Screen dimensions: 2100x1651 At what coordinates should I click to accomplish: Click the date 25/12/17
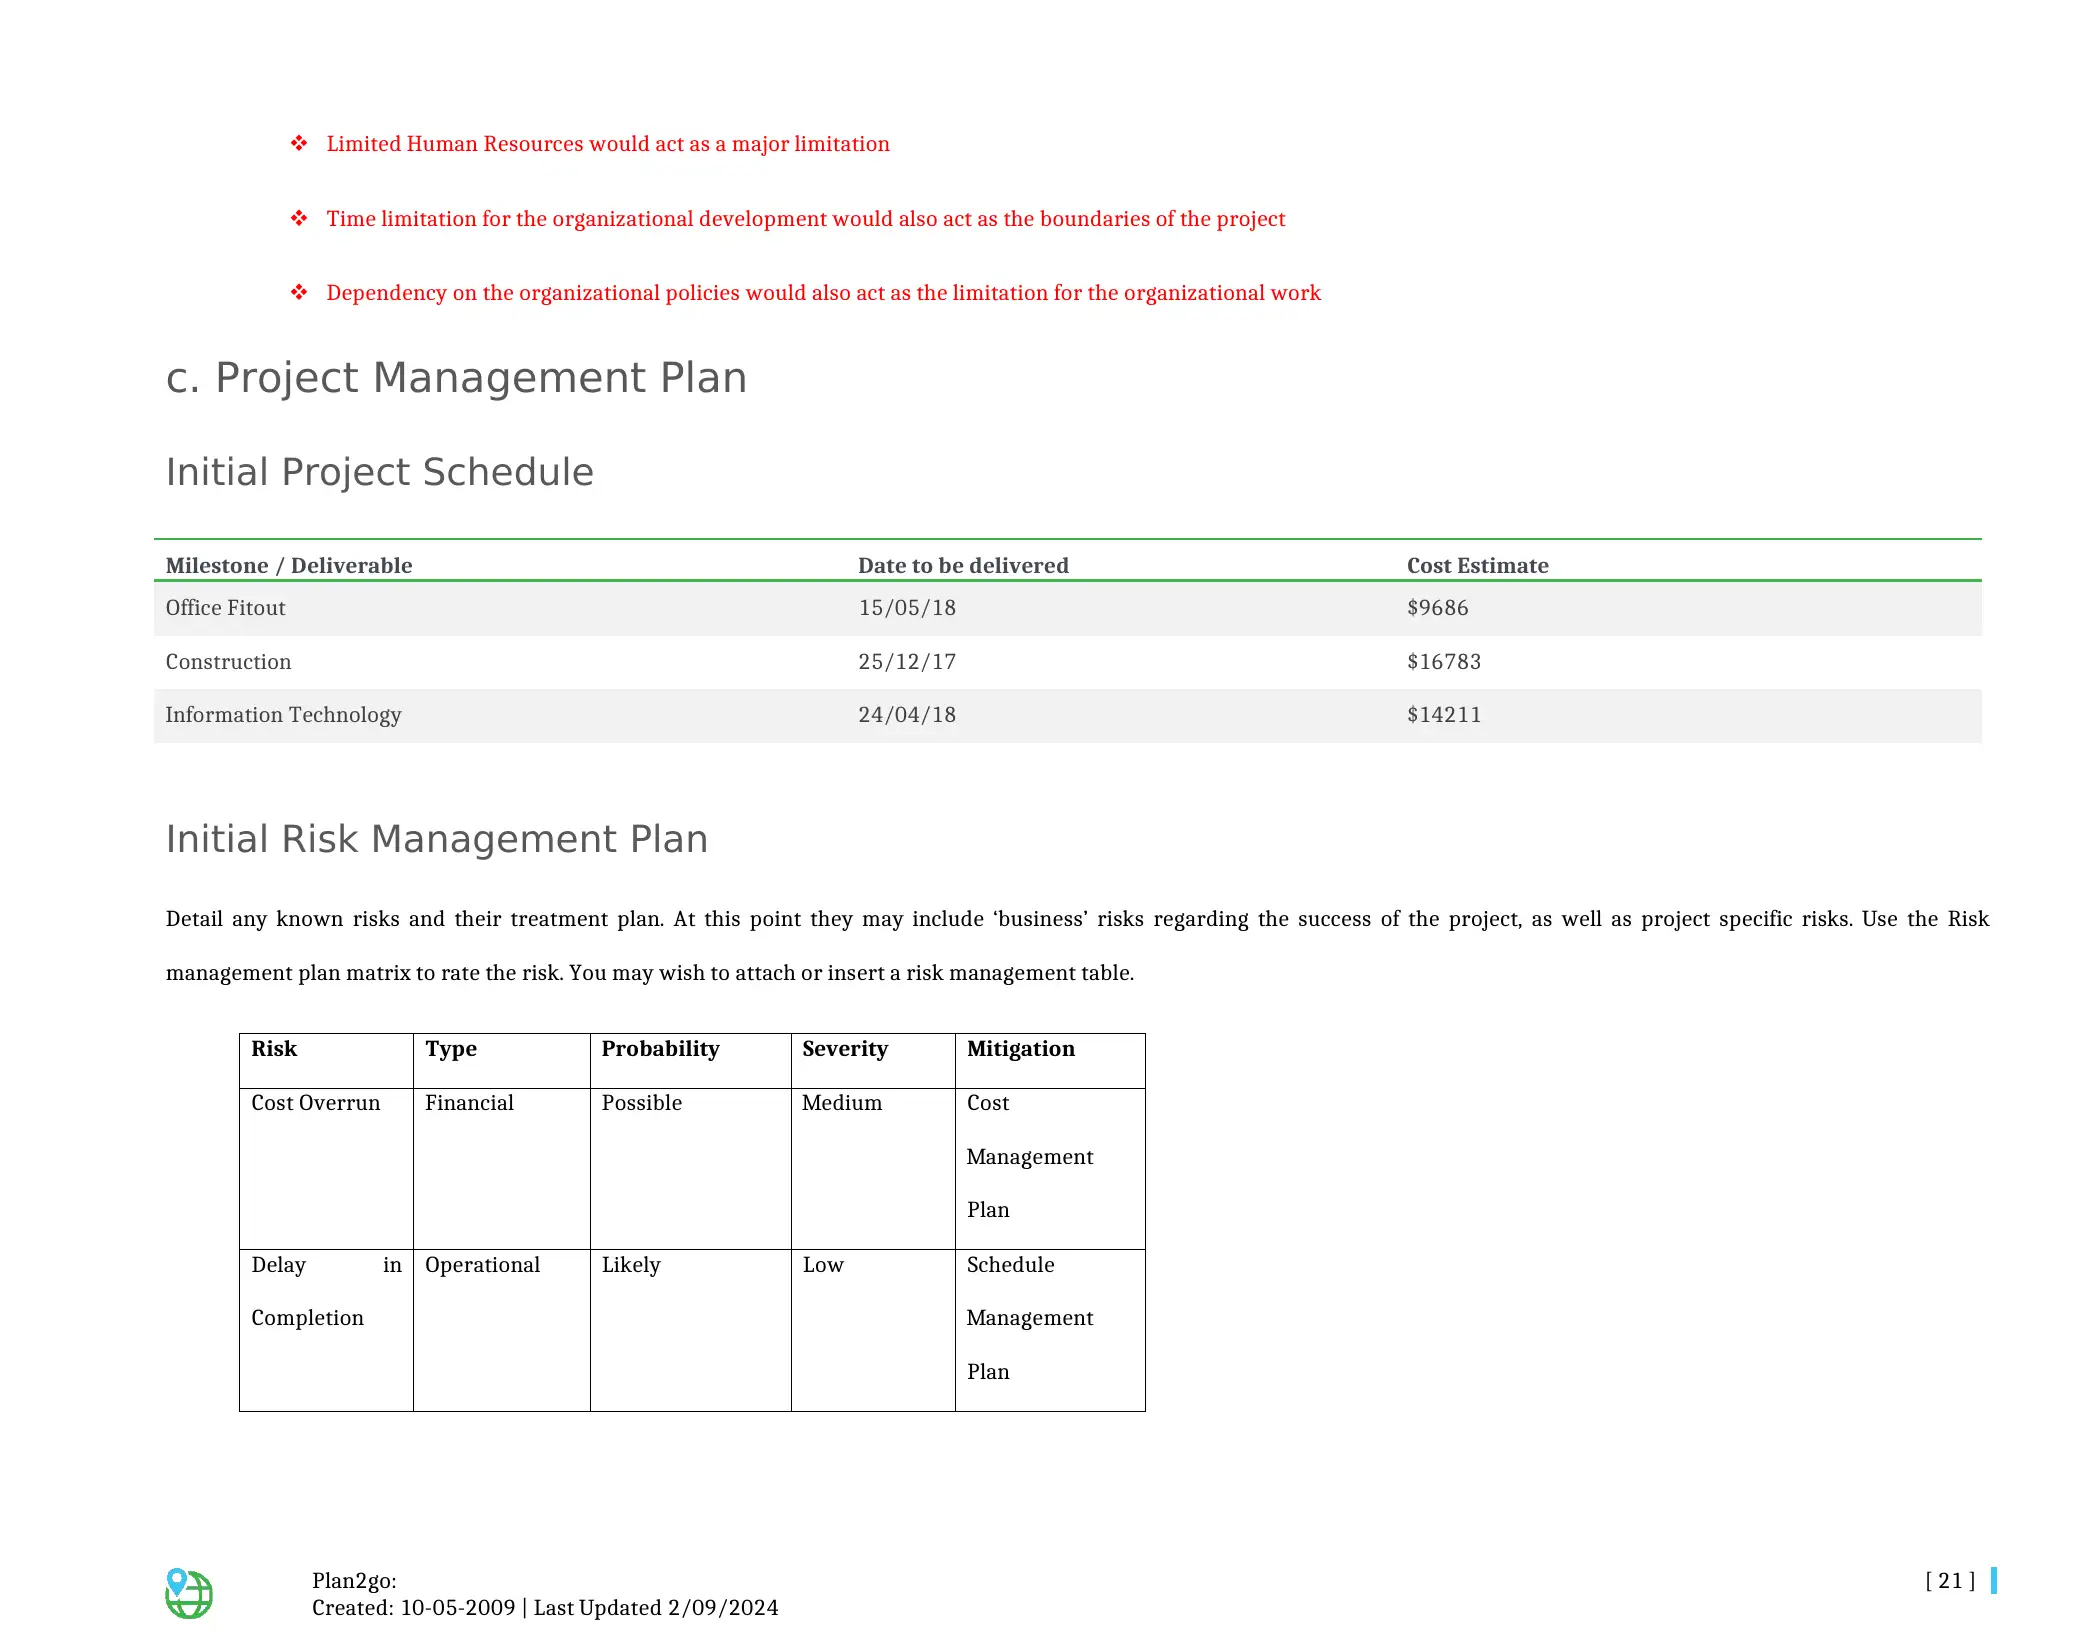(x=907, y=662)
